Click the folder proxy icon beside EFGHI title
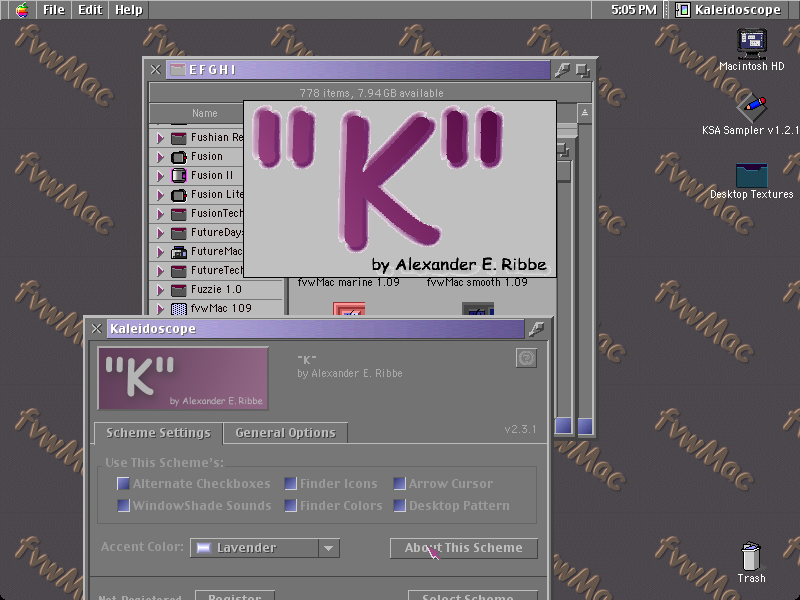The width and height of the screenshot is (800, 600). coord(177,70)
